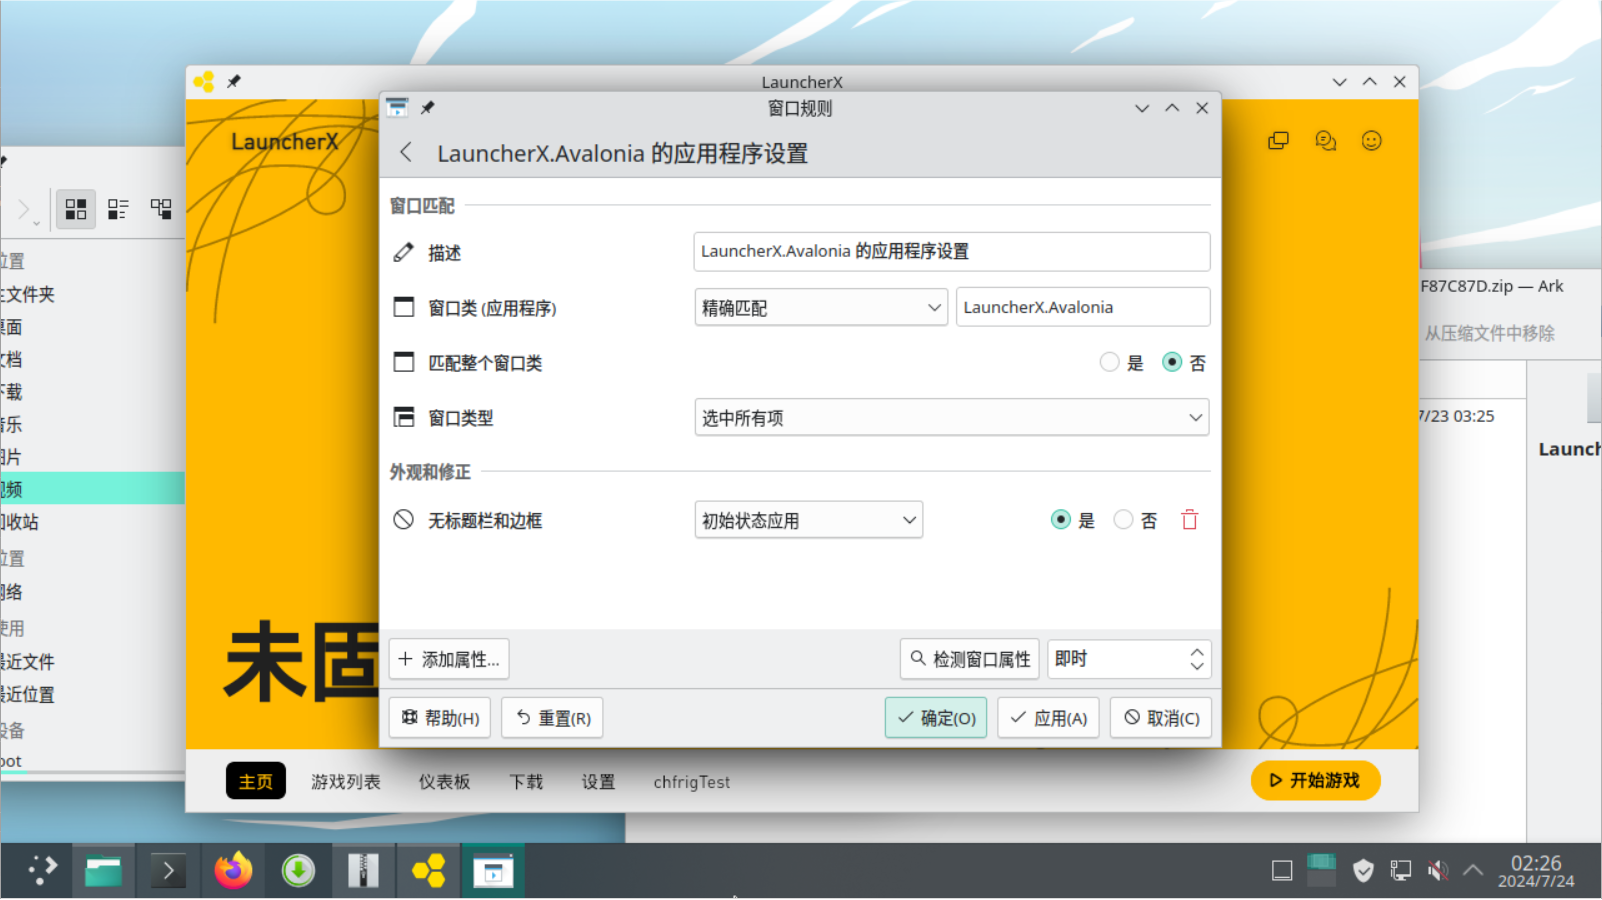
Task: Click the pin icon in 窗口规则 title bar
Action: point(427,108)
